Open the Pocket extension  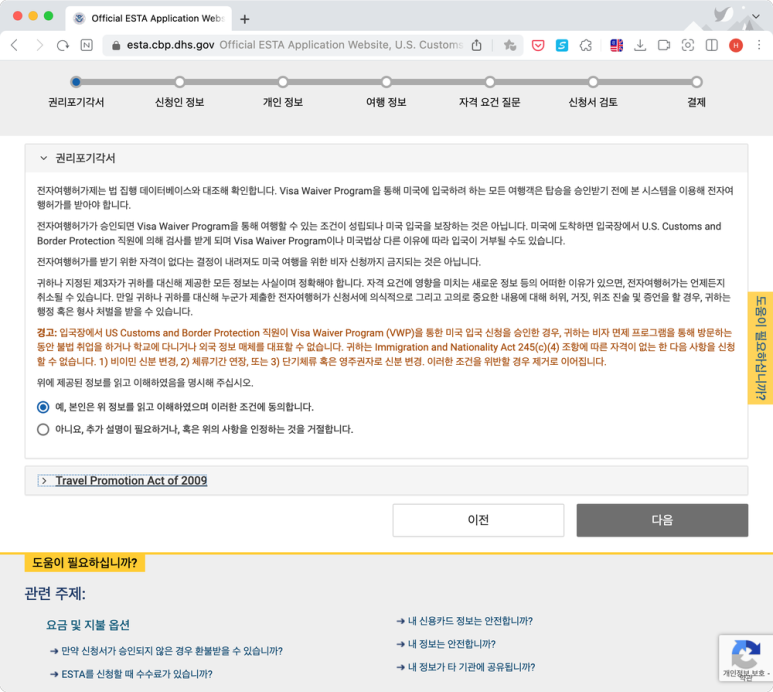tap(538, 45)
